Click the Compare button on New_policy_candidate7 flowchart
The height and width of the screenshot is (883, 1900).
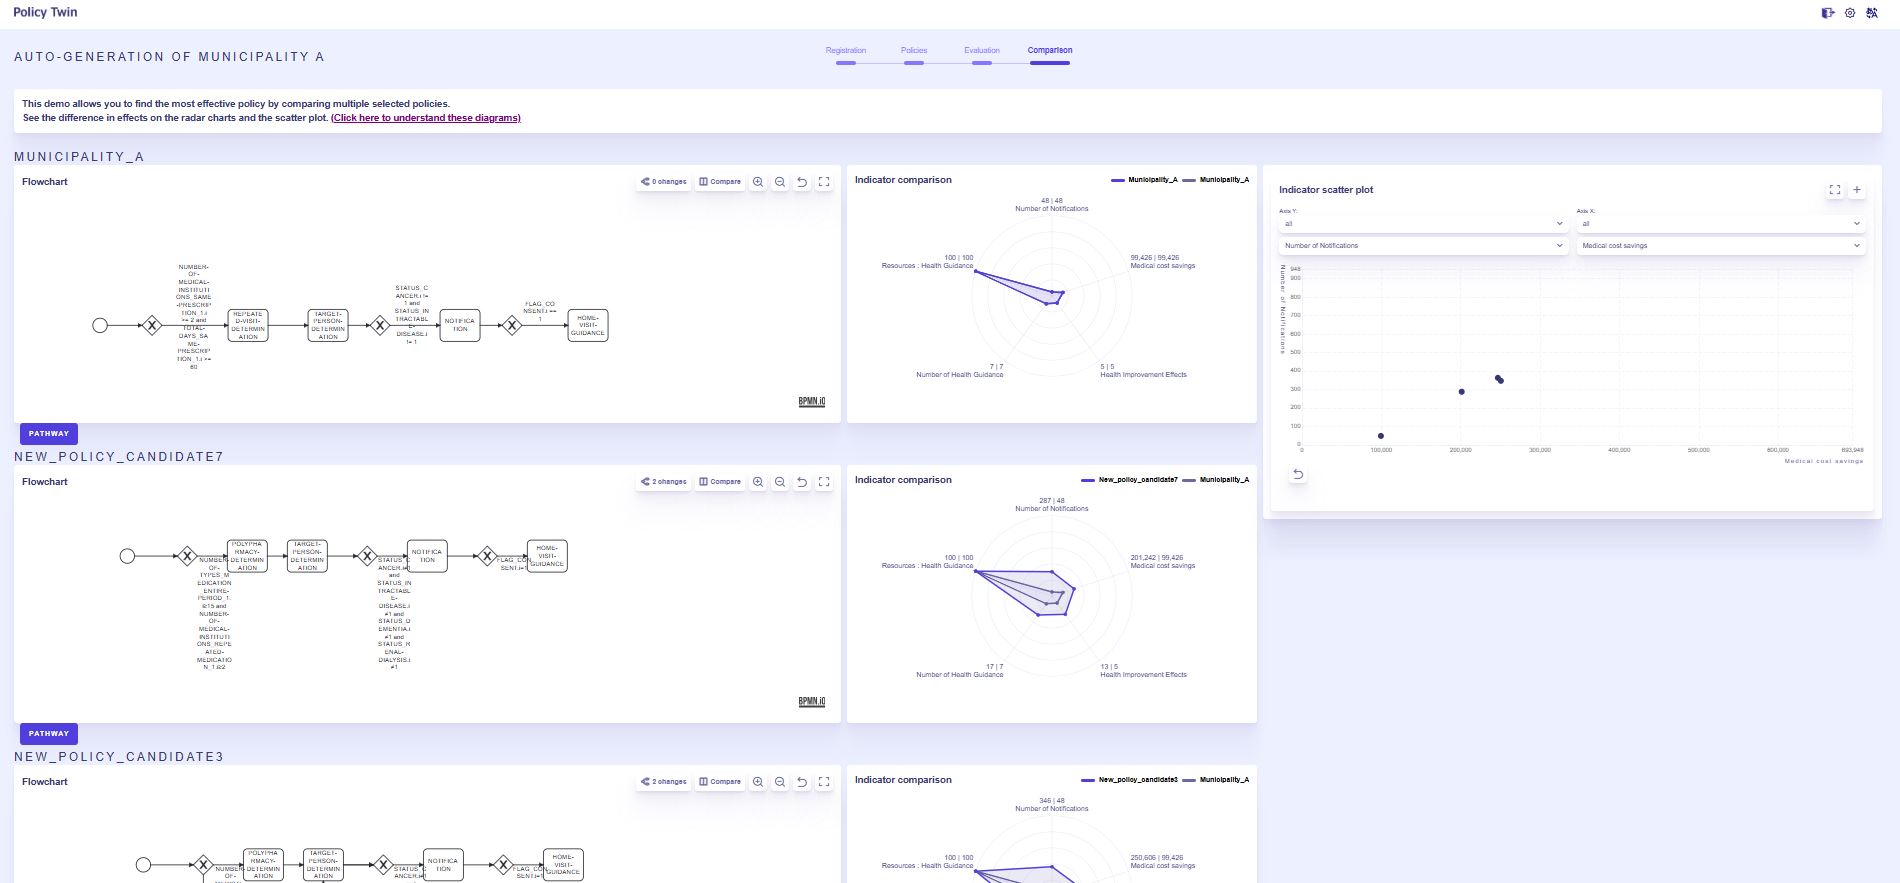pyautogui.click(x=720, y=482)
